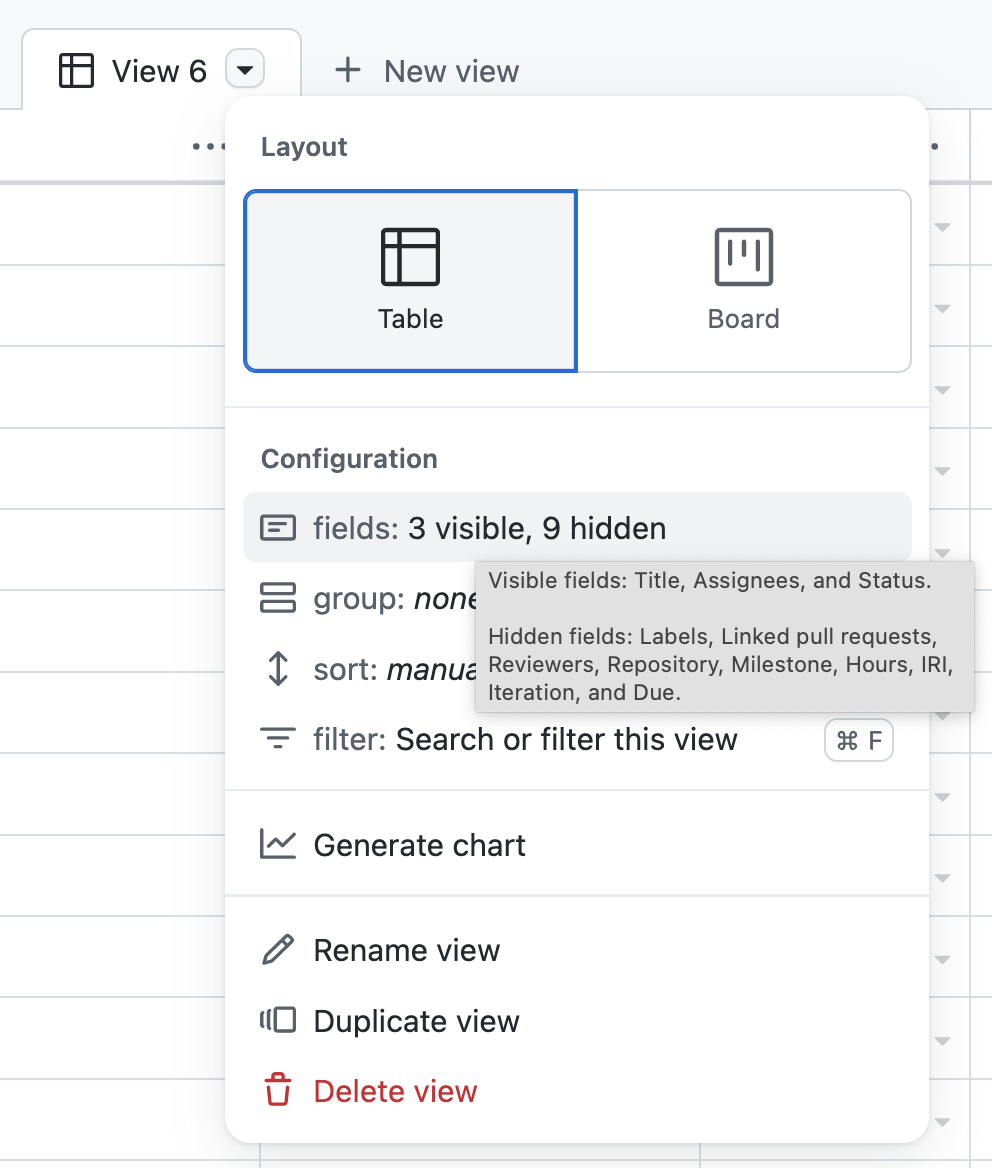The height and width of the screenshot is (1168, 992).
Task: Click the pencil icon for Rename view
Action: [278, 950]
